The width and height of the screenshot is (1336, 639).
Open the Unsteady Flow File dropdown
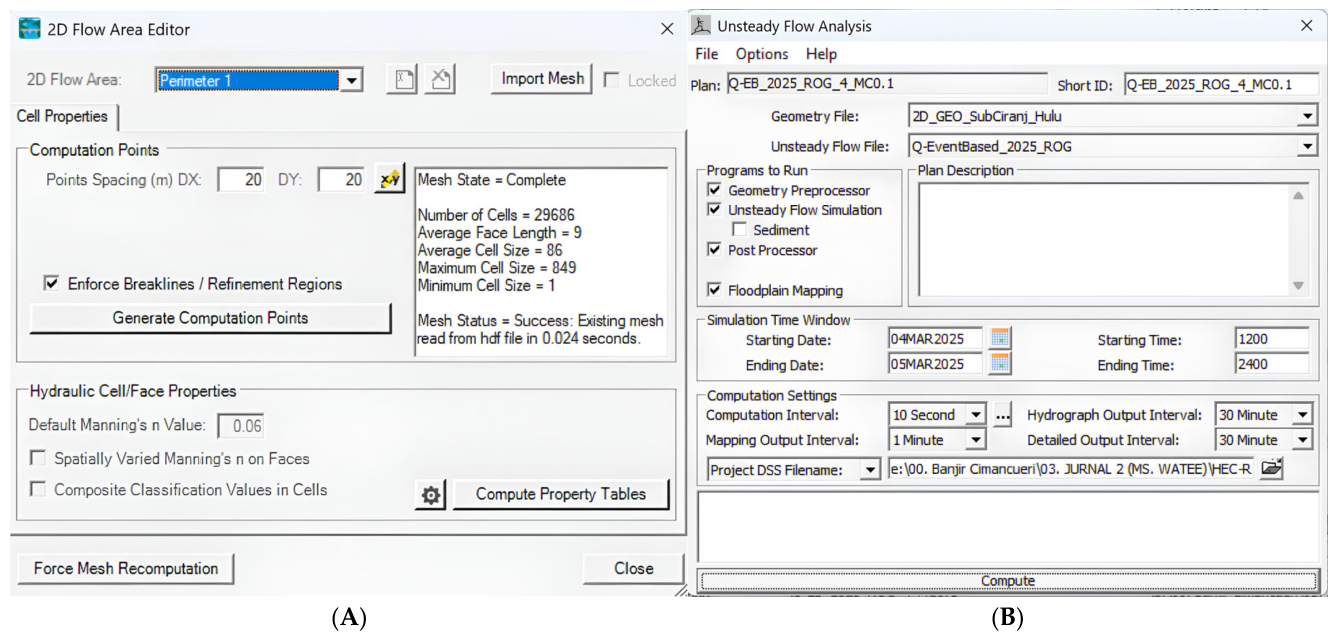(1308, 147)
